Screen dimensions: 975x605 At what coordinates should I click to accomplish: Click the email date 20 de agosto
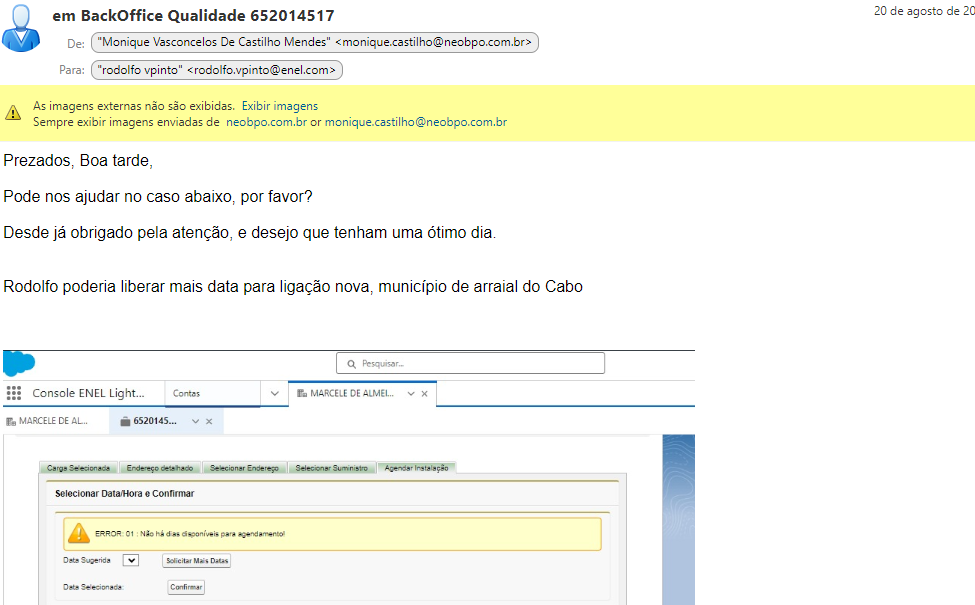pos(924,11)
